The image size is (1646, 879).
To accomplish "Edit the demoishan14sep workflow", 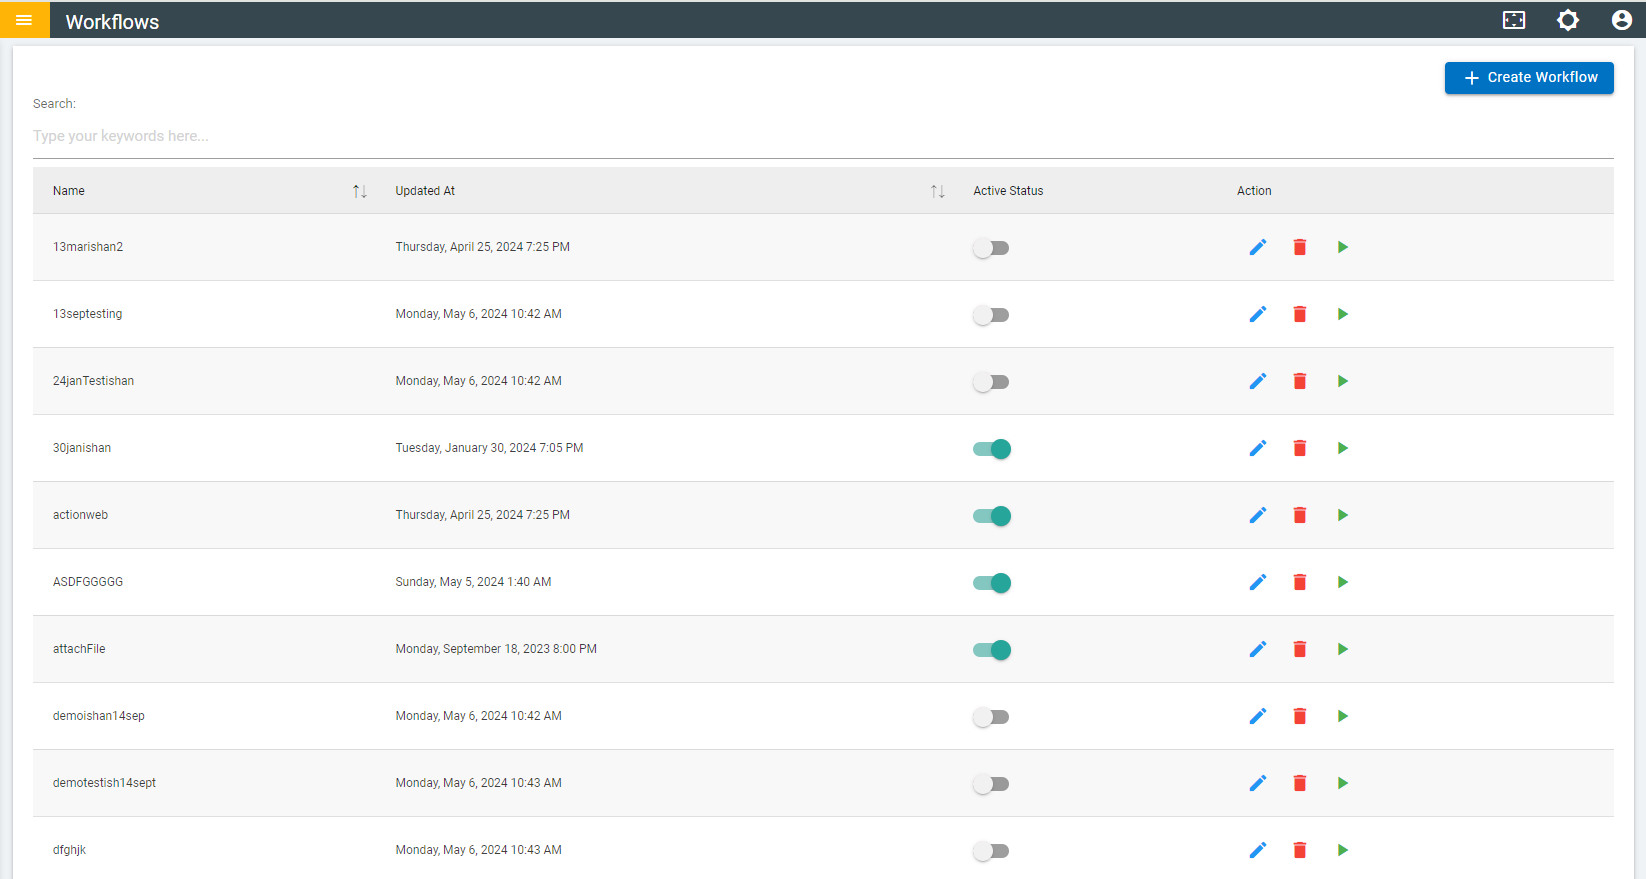I will tap(1258, 716).
